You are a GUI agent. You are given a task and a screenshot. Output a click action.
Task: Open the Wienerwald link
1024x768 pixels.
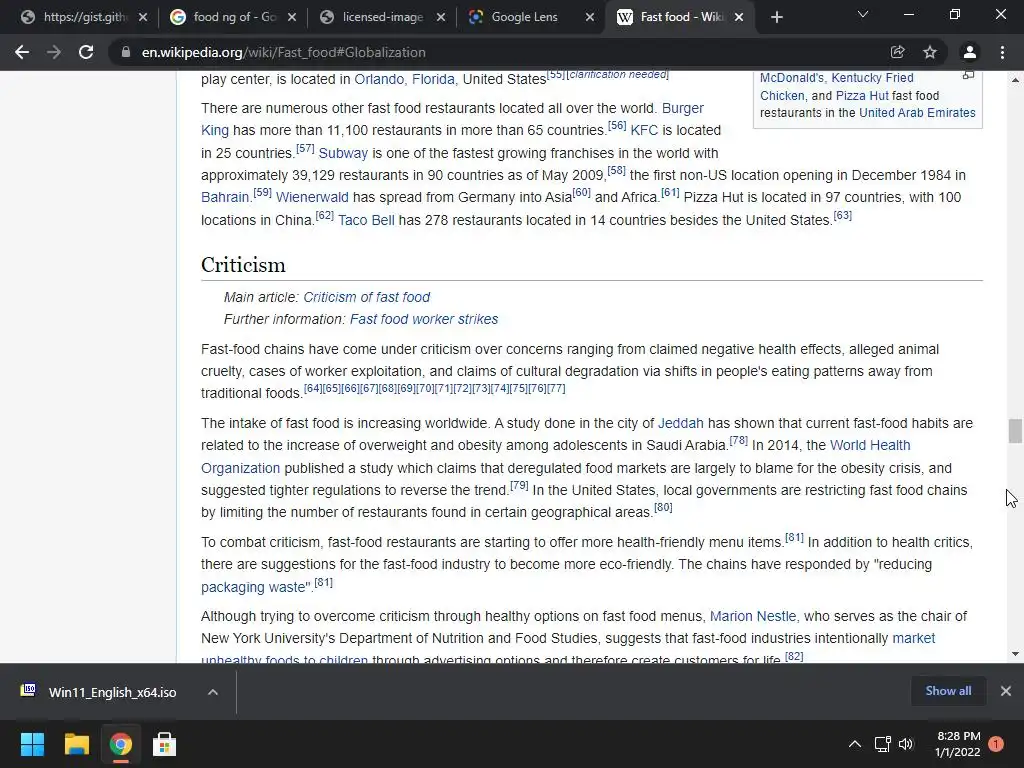click(x=312, y=197)
